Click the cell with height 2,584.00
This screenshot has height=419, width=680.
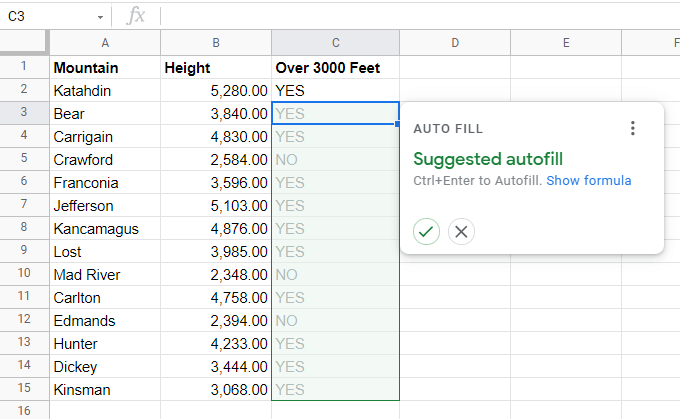215,160
